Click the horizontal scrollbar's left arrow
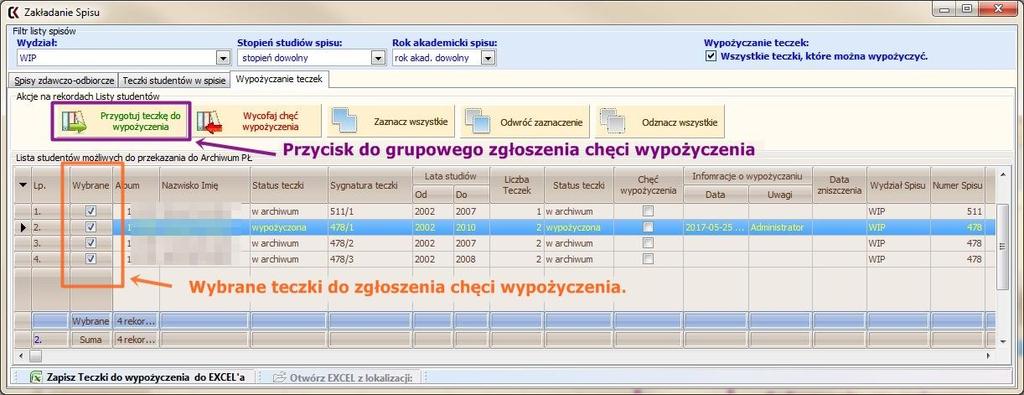This screenshot has width=1024, height=395. [x=20, y=355]
